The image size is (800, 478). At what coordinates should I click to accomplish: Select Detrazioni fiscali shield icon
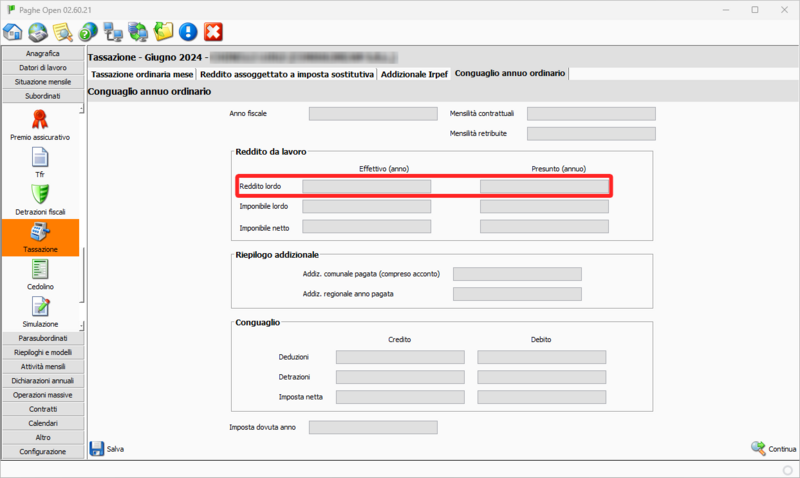pos(40,200)
